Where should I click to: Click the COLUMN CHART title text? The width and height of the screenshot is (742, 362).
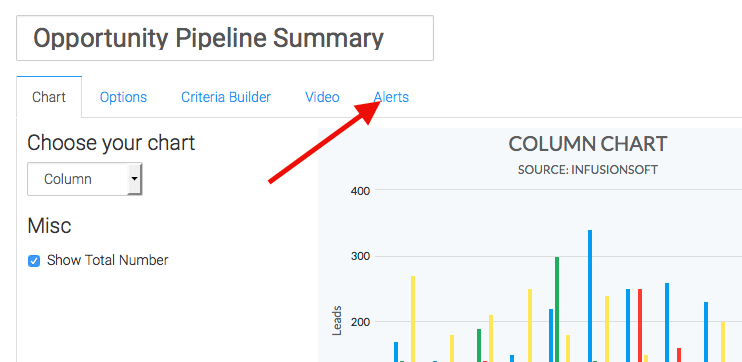tap(588, 144)
